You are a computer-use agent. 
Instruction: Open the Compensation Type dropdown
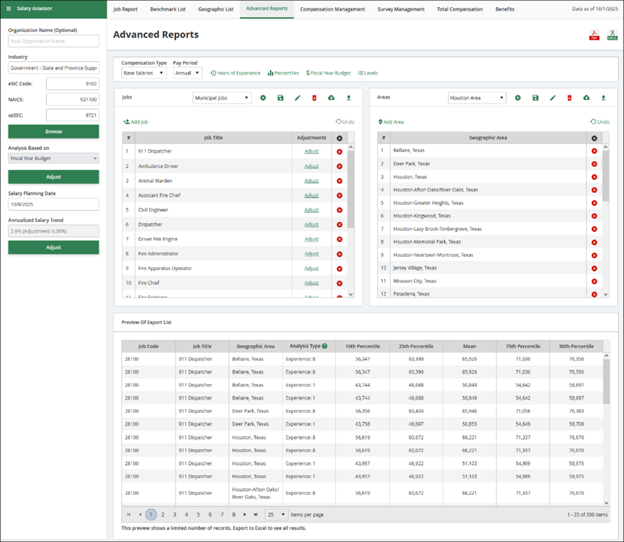pos(144,73)
